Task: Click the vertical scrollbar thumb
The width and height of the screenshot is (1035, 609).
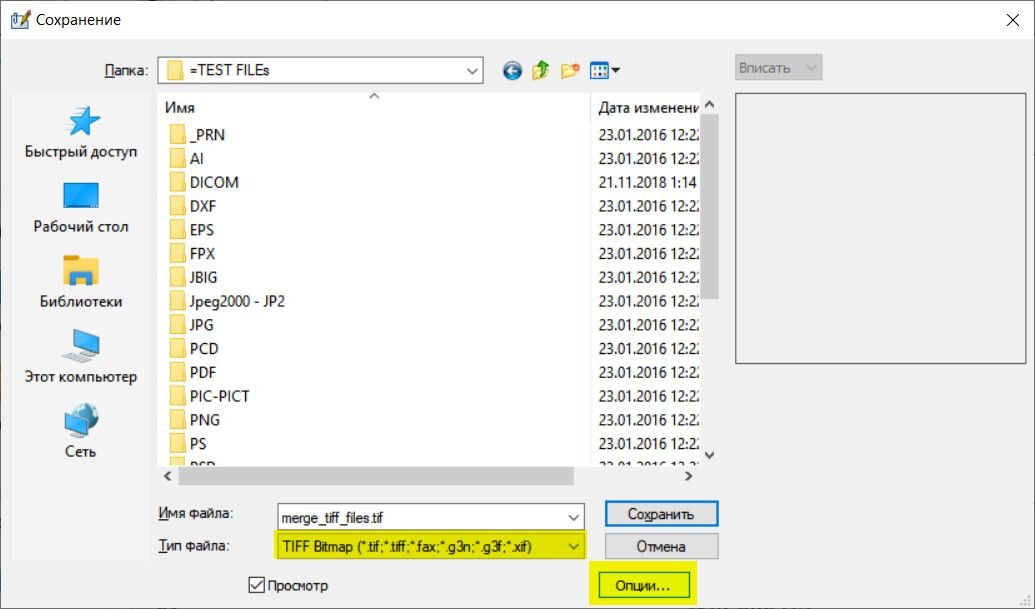Action: [710, 207]
